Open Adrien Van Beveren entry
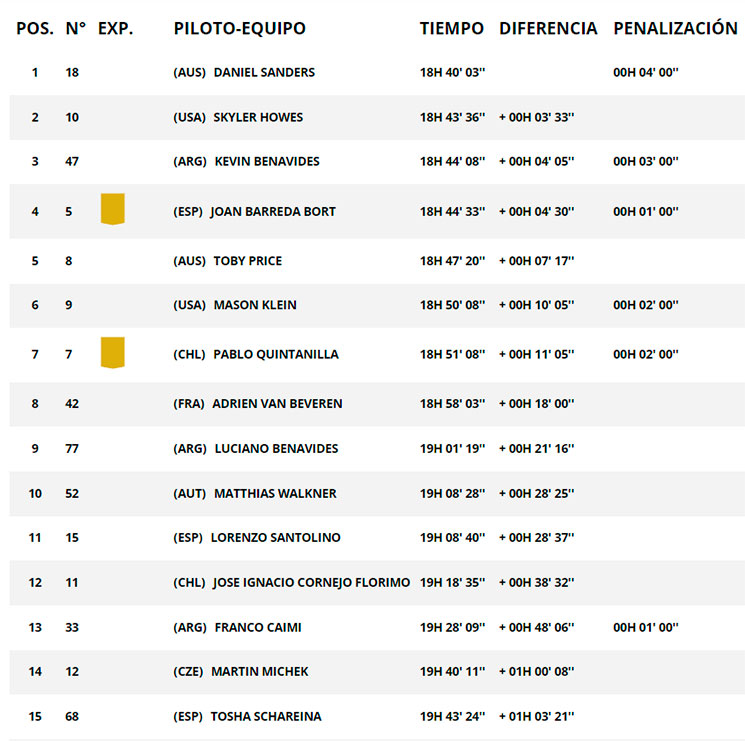Screen dimensions: 745x741 click(x=277, y=404)
